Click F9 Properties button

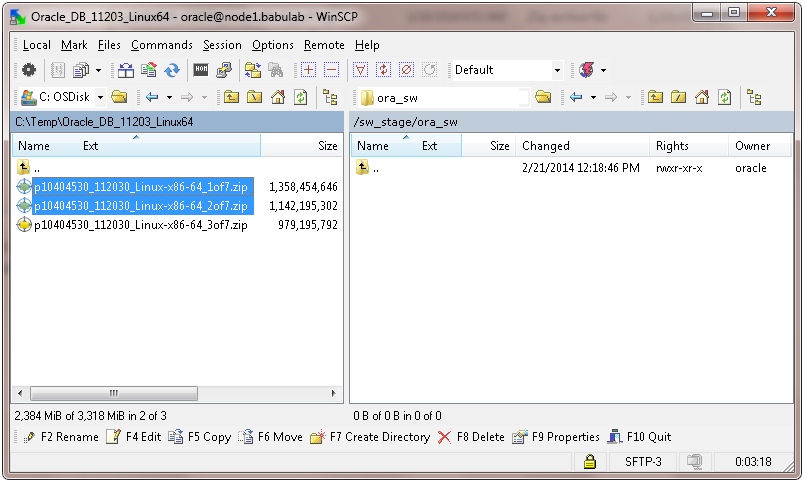point(556,437)
